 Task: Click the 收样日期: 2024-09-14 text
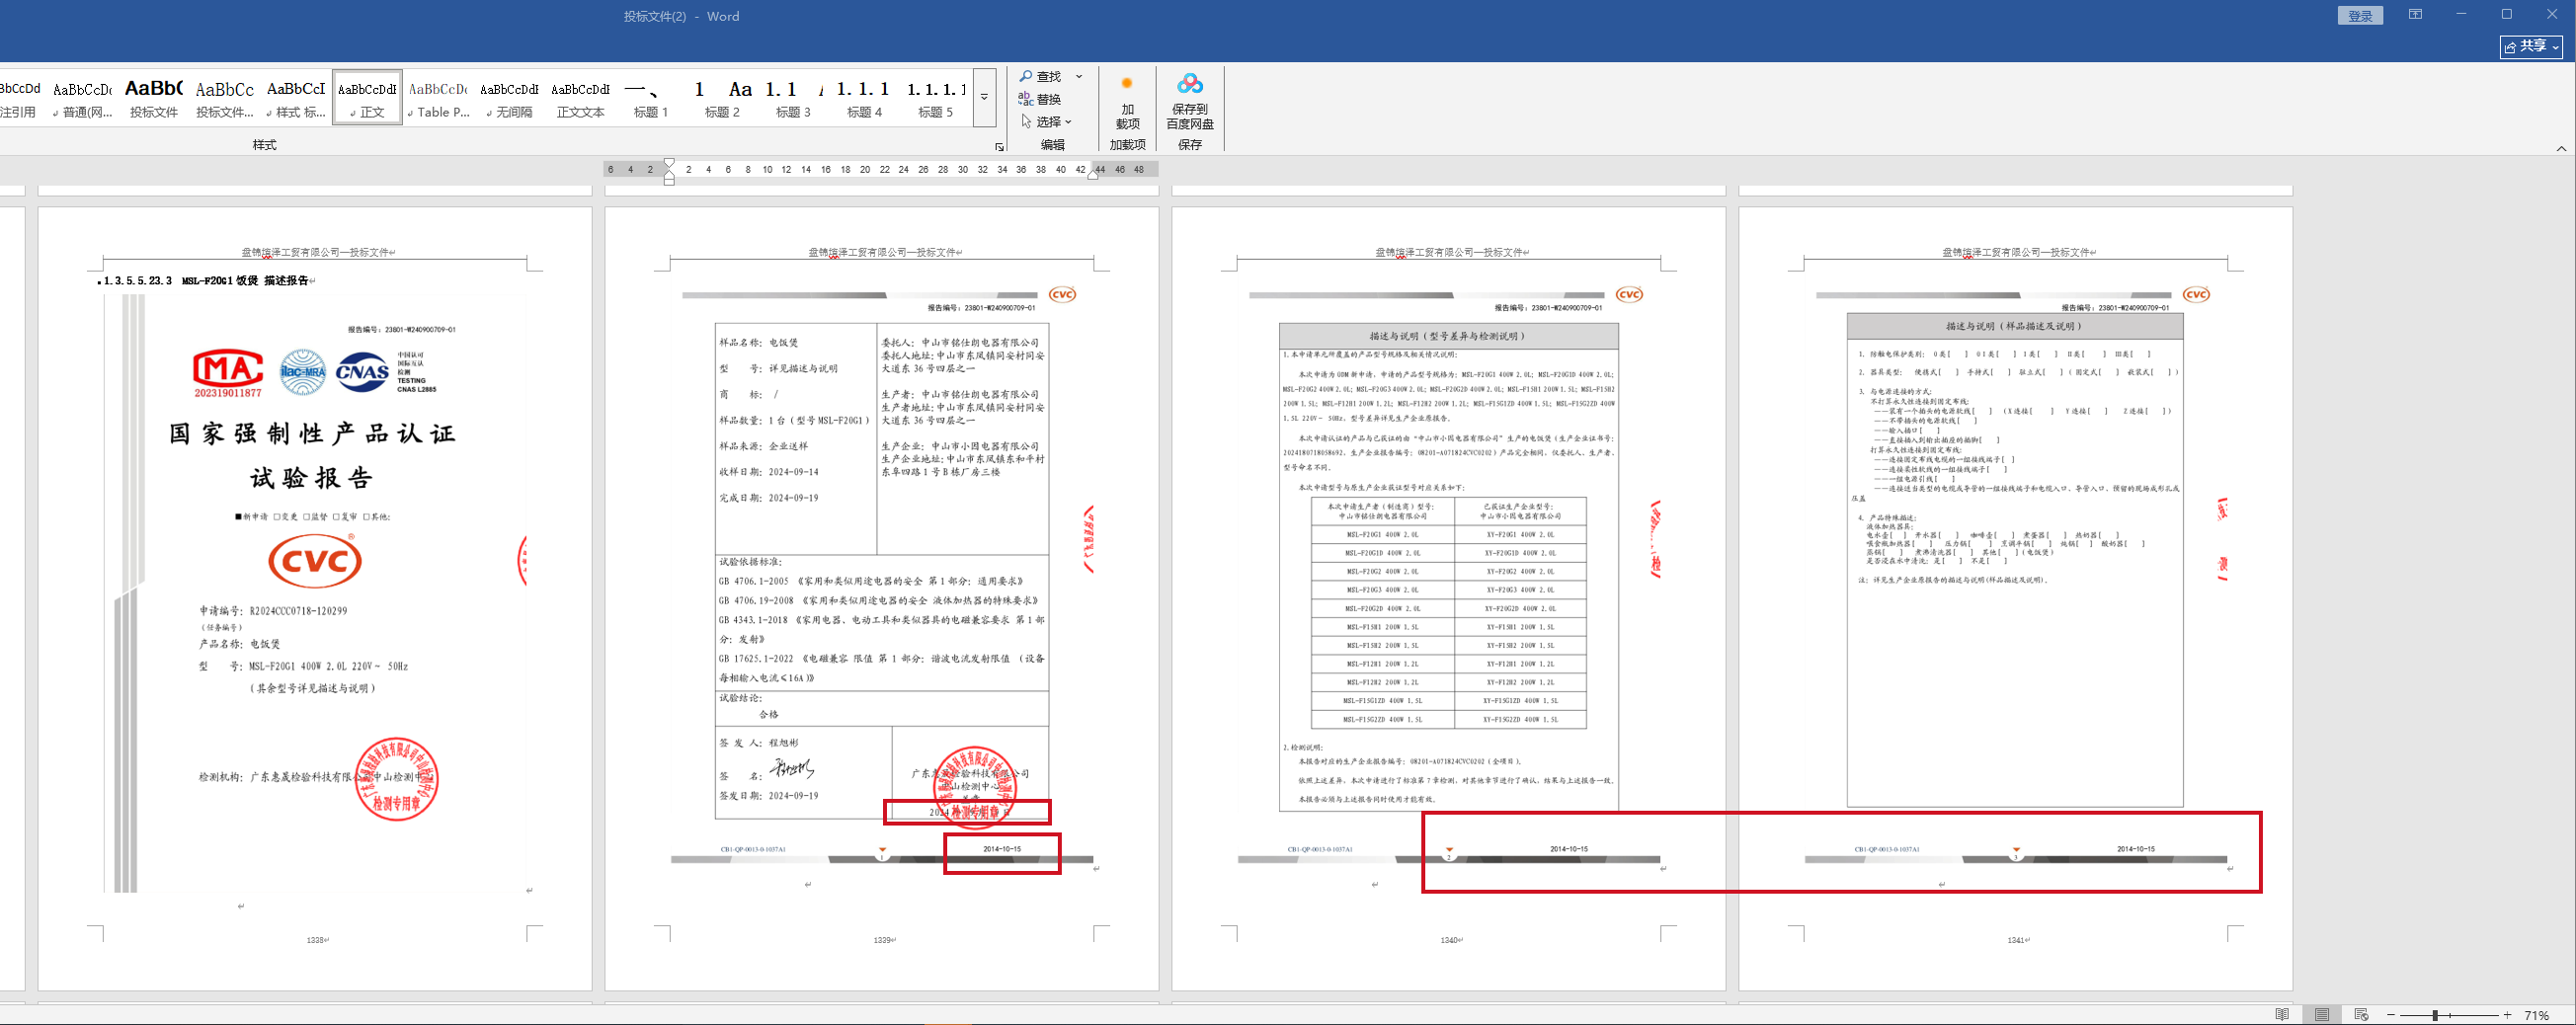[x=769, y=472]
